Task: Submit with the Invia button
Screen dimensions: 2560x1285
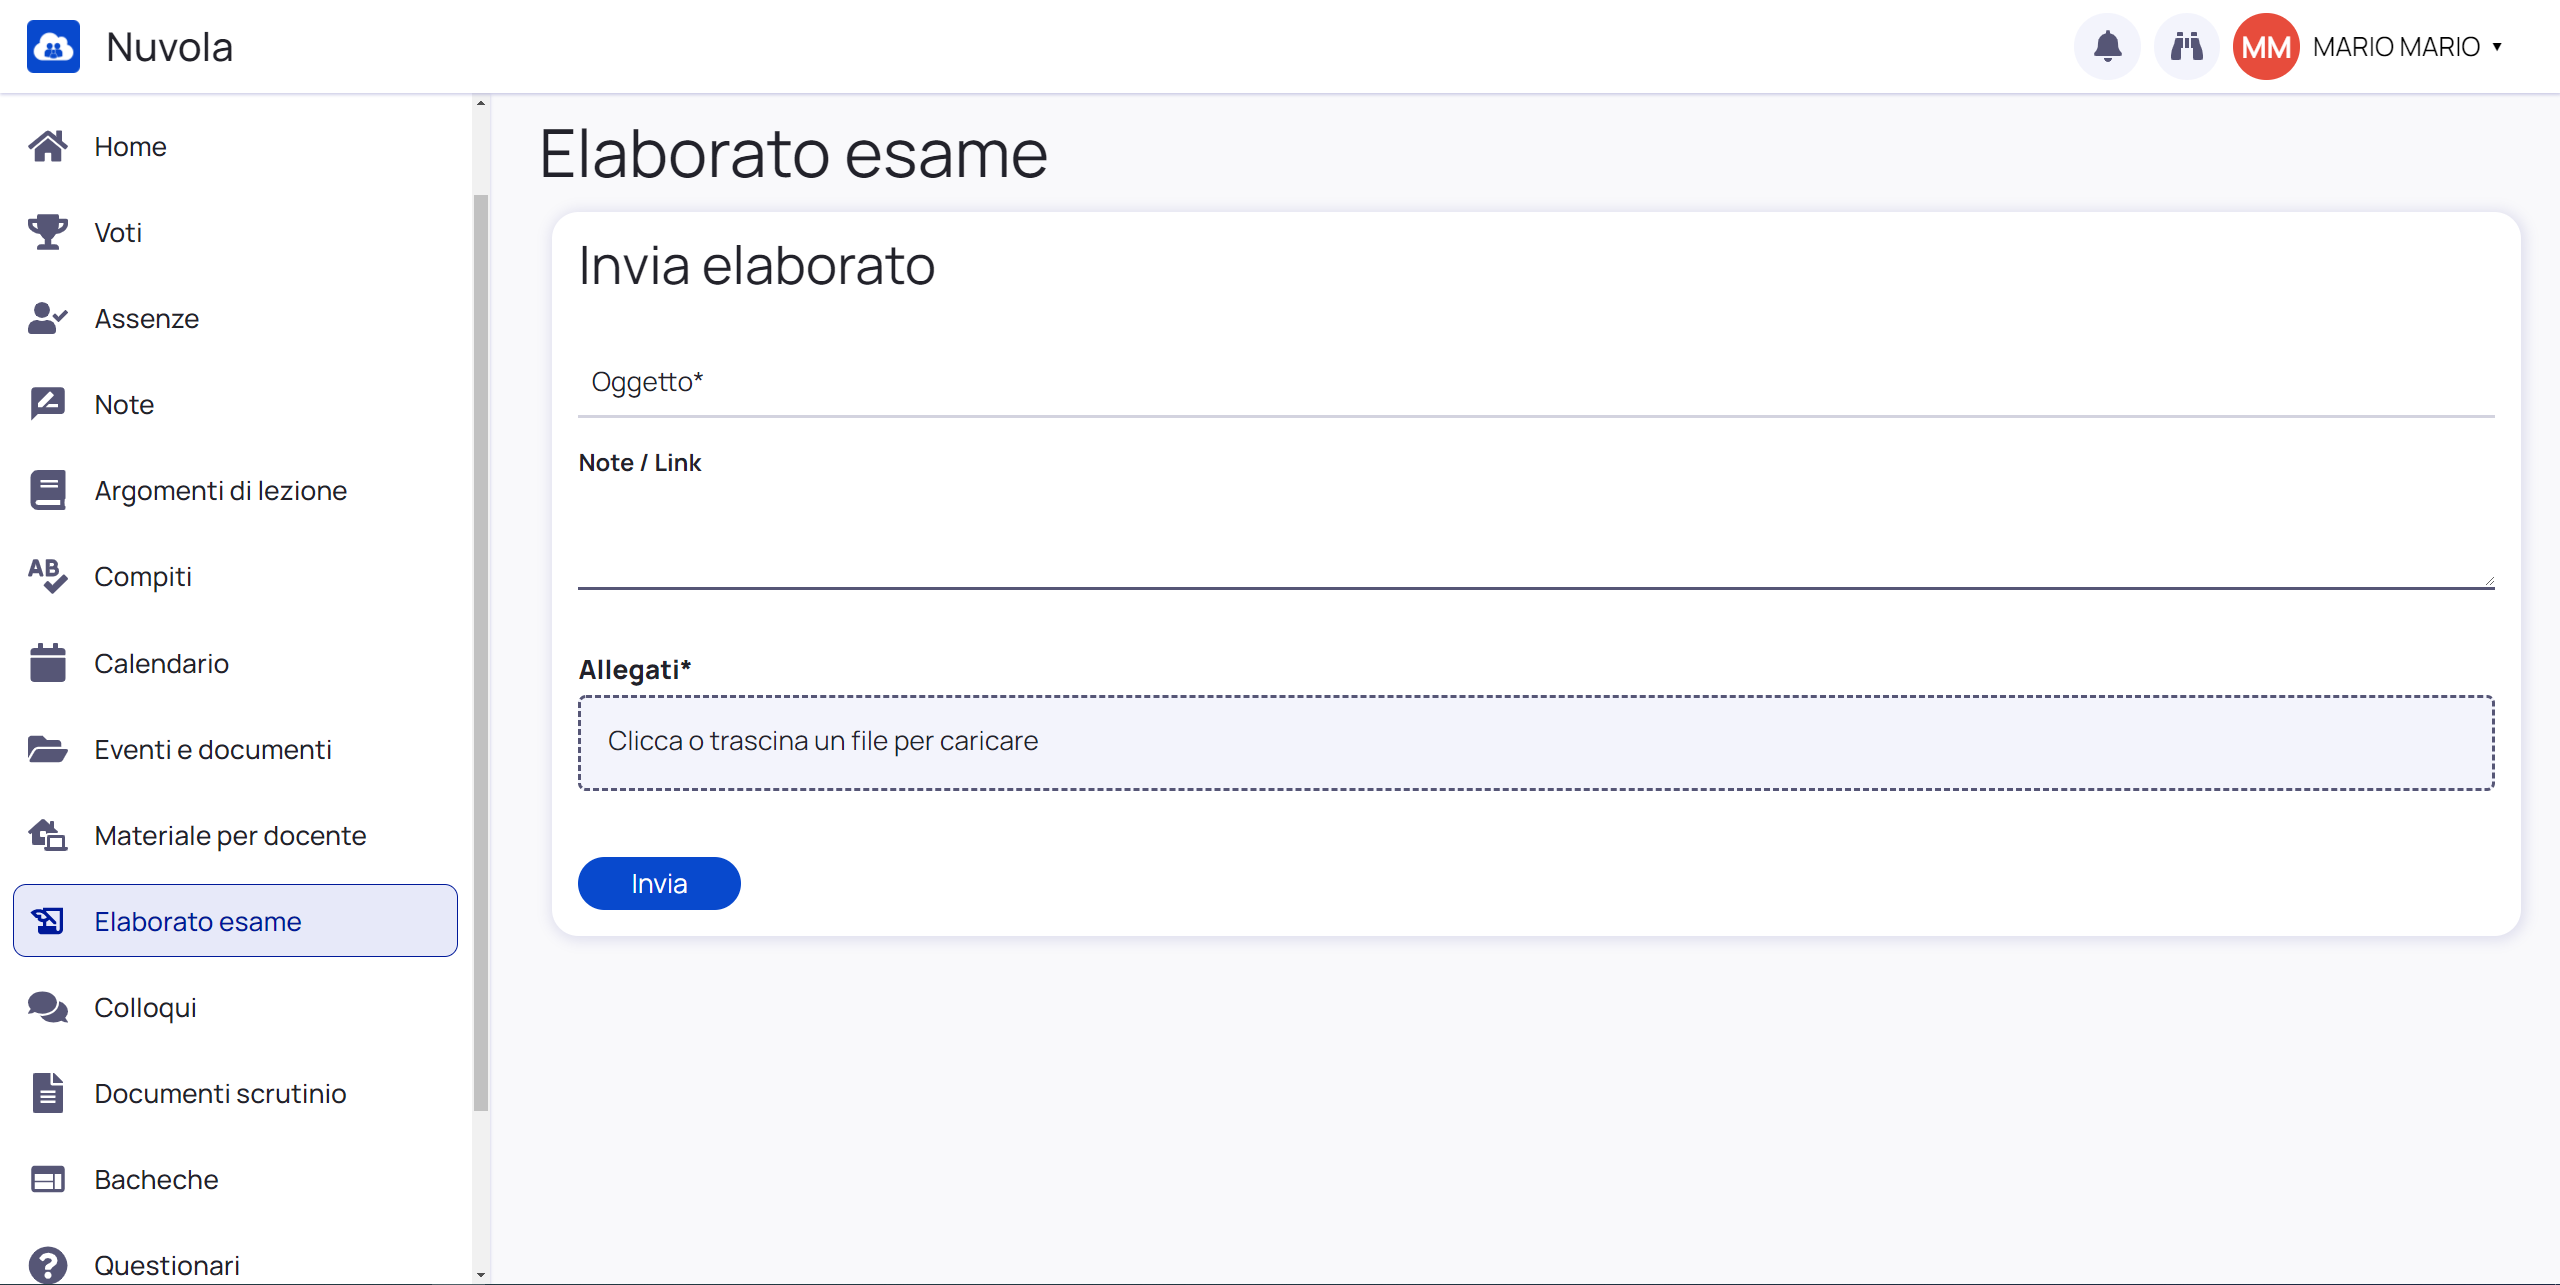Action: pyautogui.click(x=659, y=883)
